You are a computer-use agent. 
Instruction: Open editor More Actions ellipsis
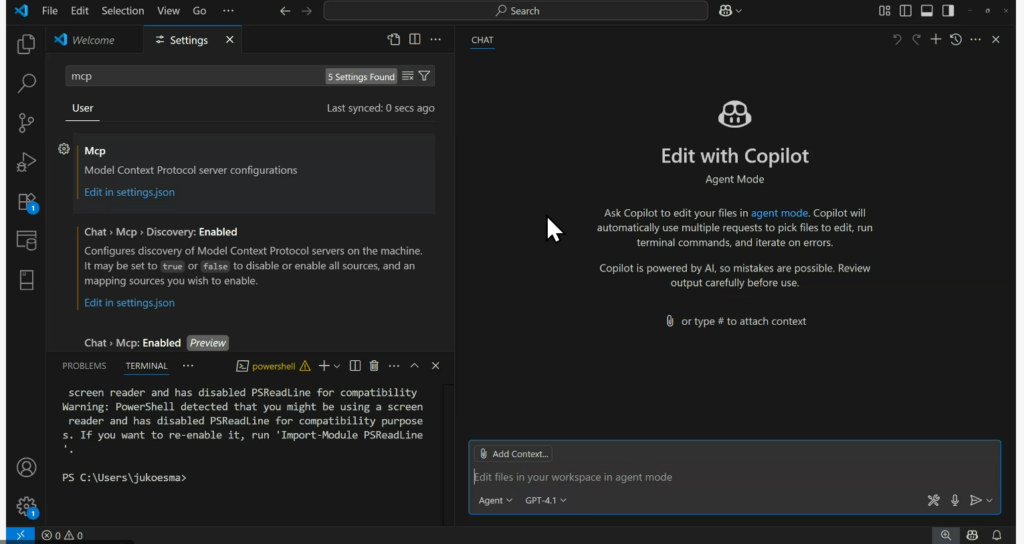coord(436,39)
